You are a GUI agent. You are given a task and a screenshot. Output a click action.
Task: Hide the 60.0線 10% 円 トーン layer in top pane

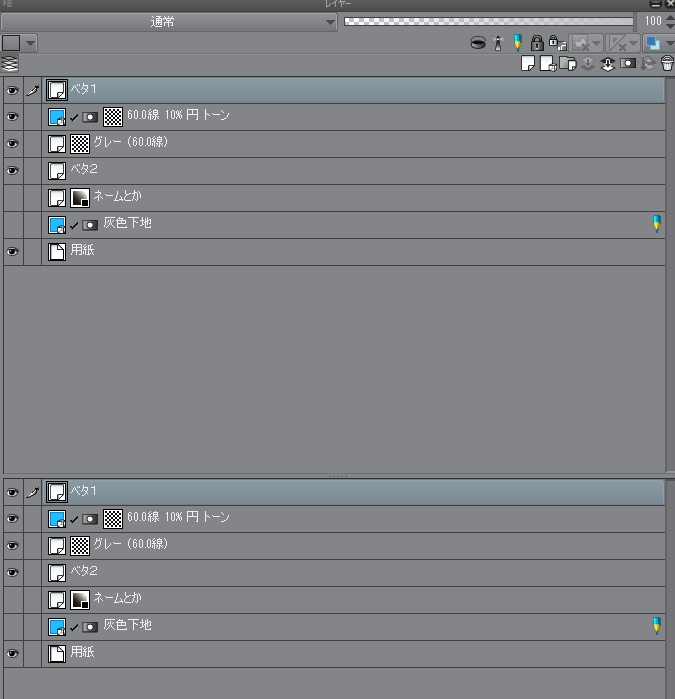coord(12,117)
